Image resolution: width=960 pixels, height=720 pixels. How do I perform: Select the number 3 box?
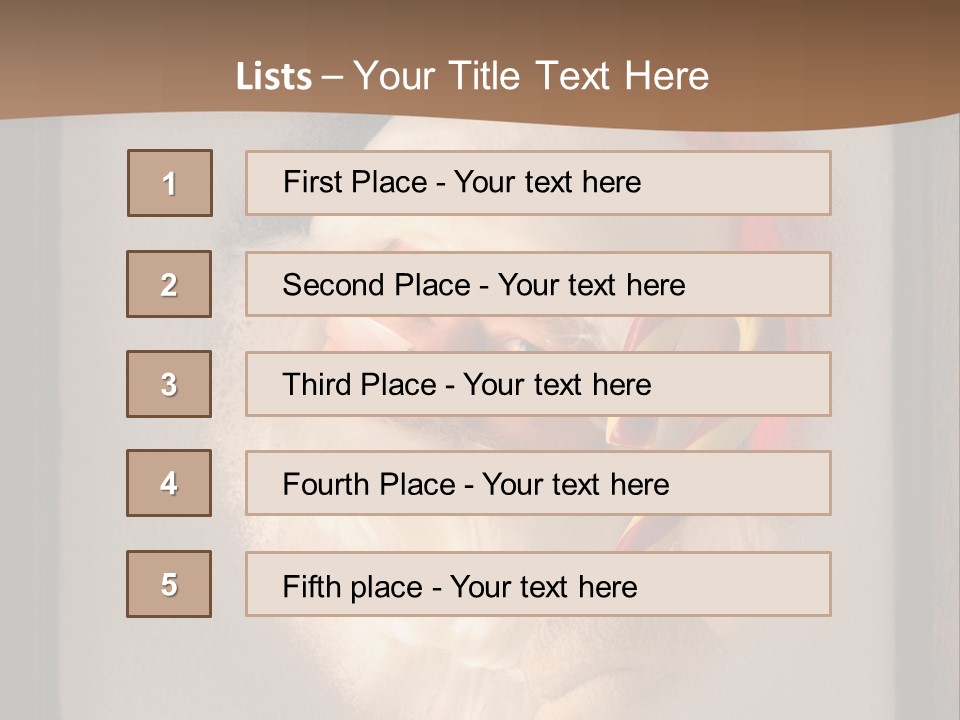pyautogui.click(x=169, y=384)
